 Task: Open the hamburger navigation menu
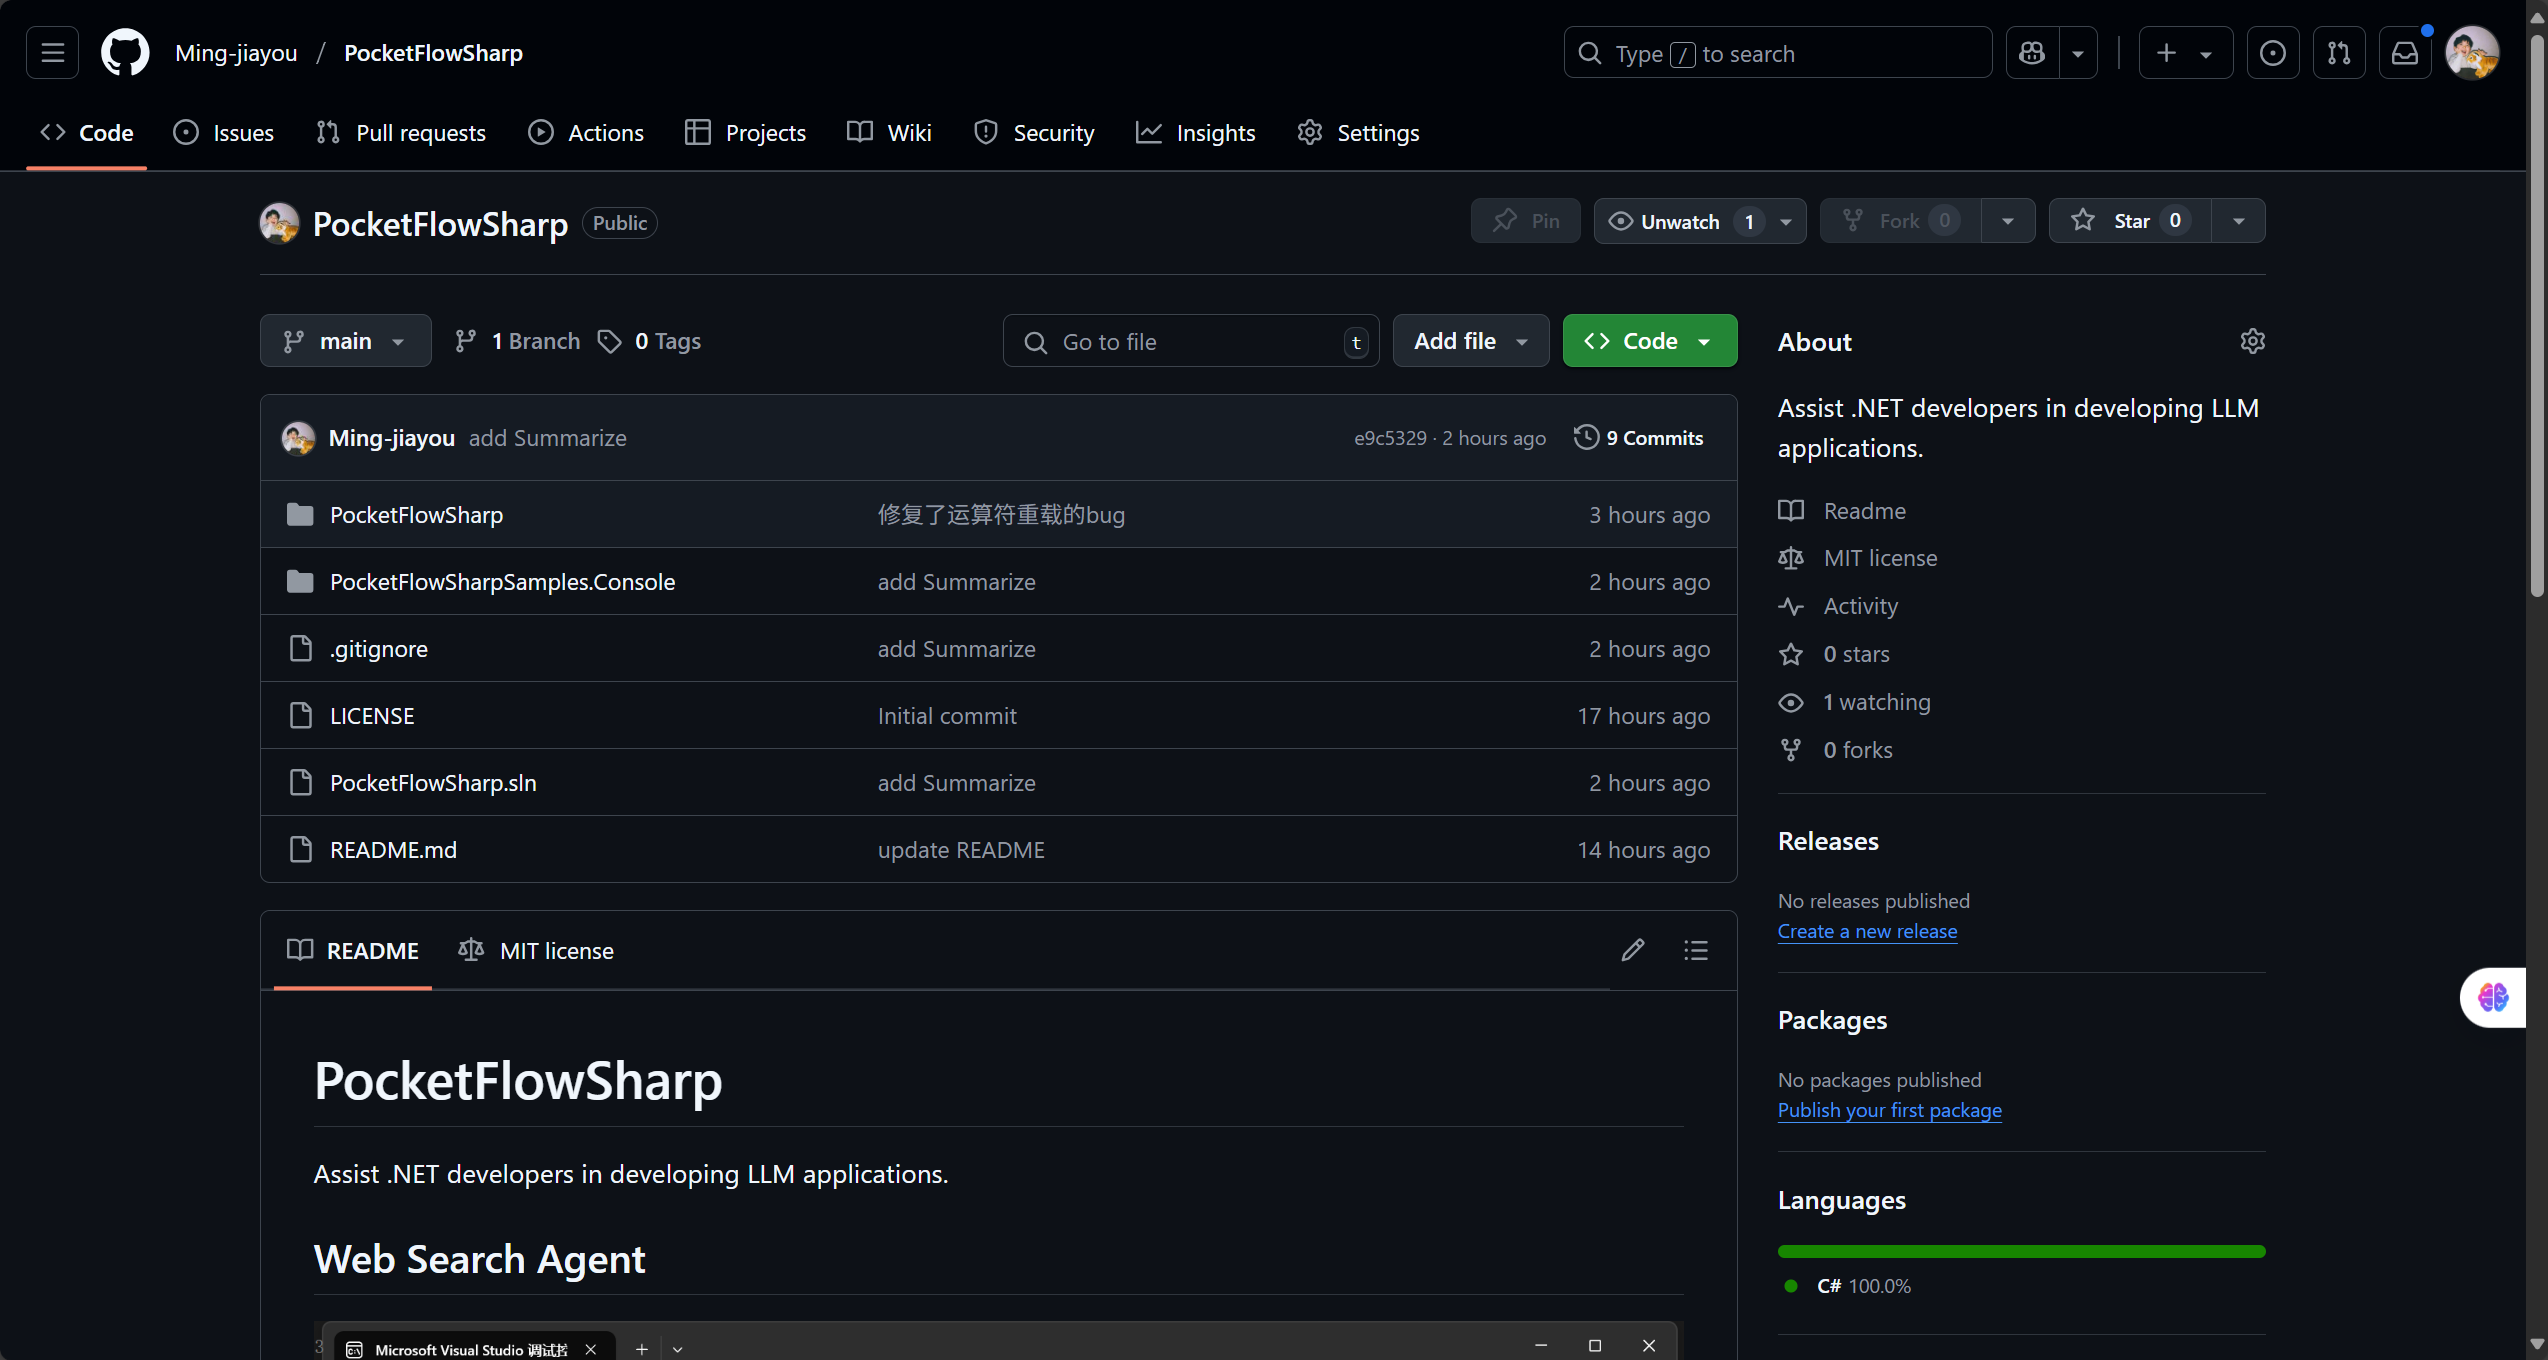tap(52, 53)
